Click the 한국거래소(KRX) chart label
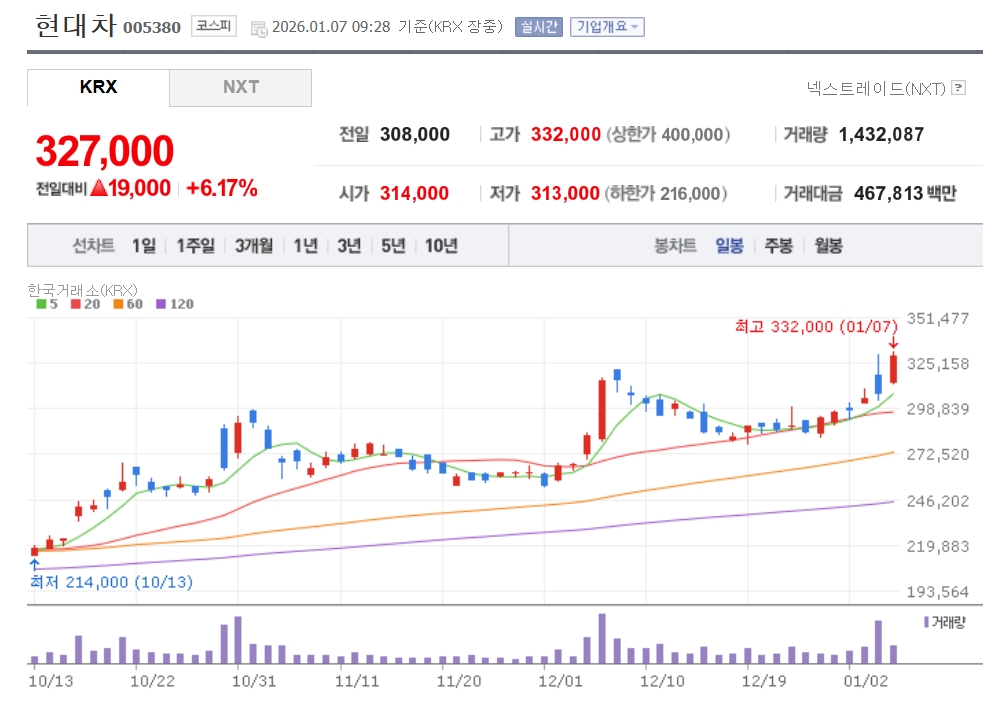This screenshot has height=714, width=983. pos(82,290)
